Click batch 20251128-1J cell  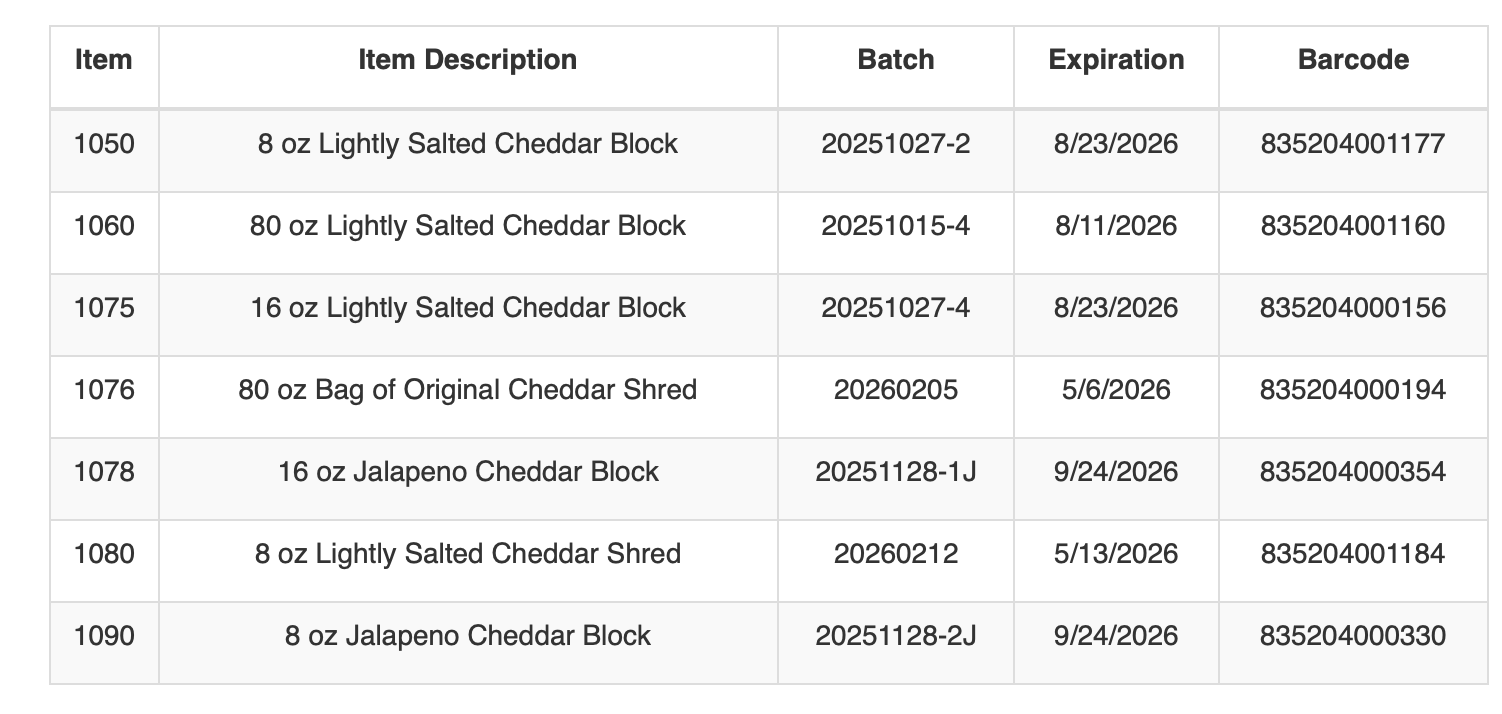895,472
